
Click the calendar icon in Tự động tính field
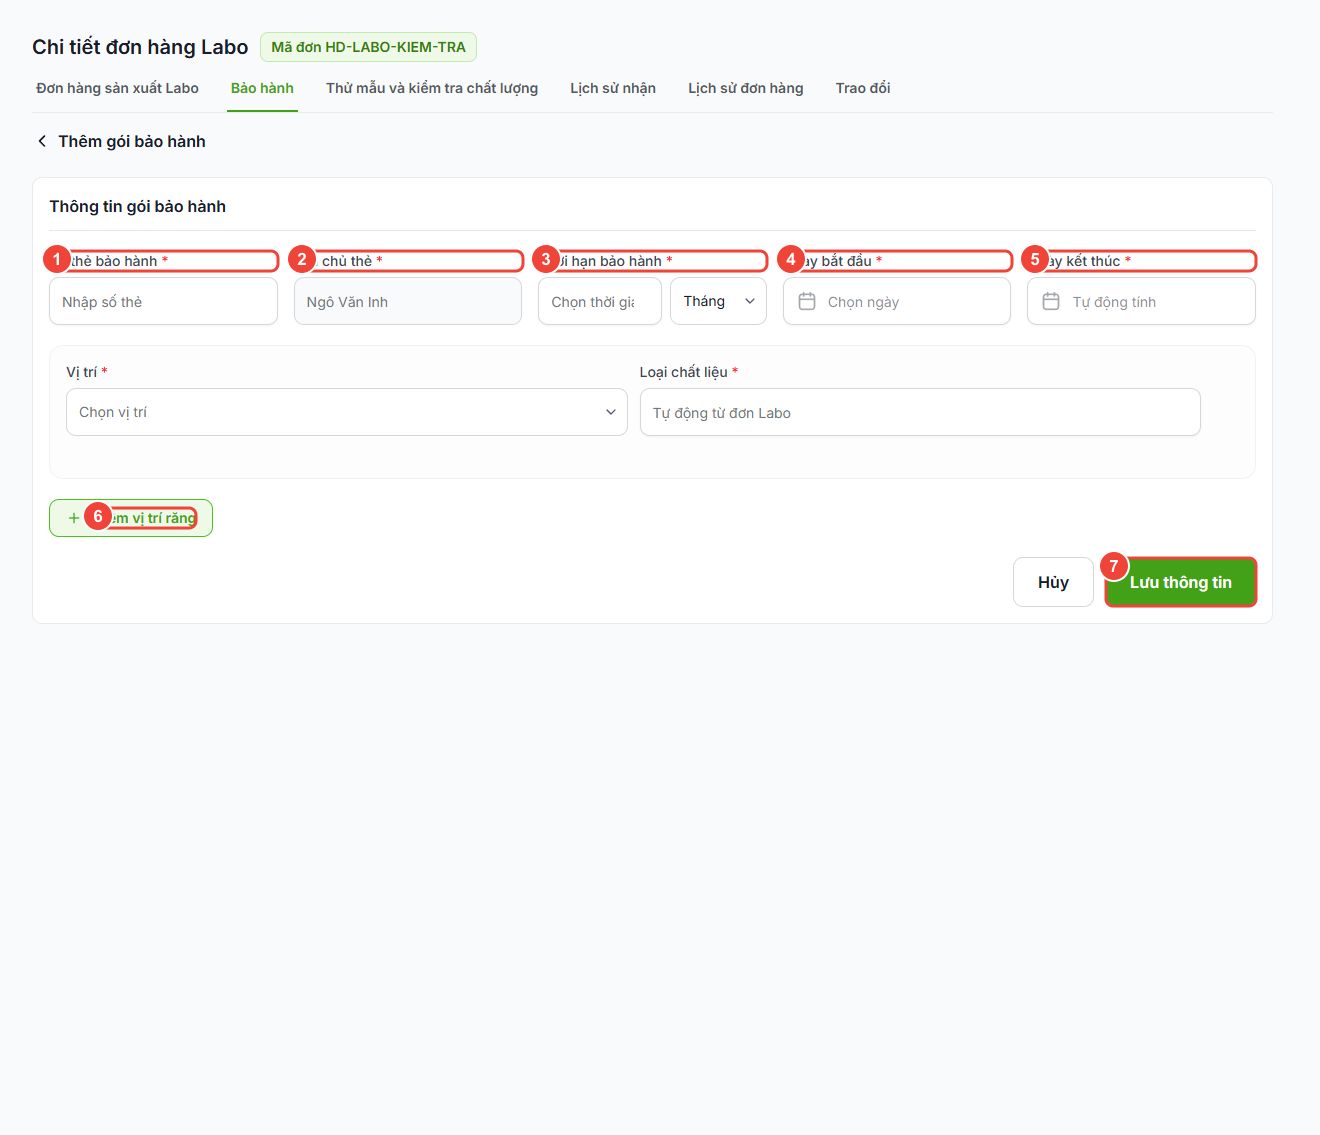1051,301
